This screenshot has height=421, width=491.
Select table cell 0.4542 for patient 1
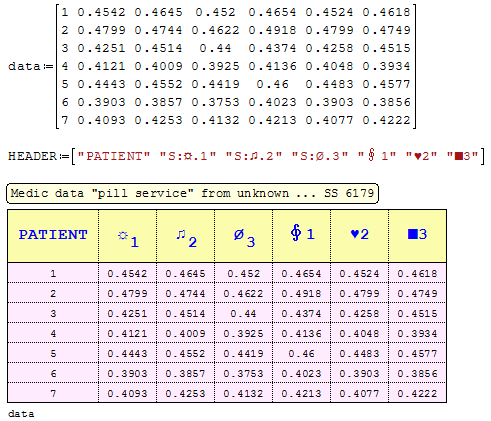pyautogui.click(x=127, y=274)
